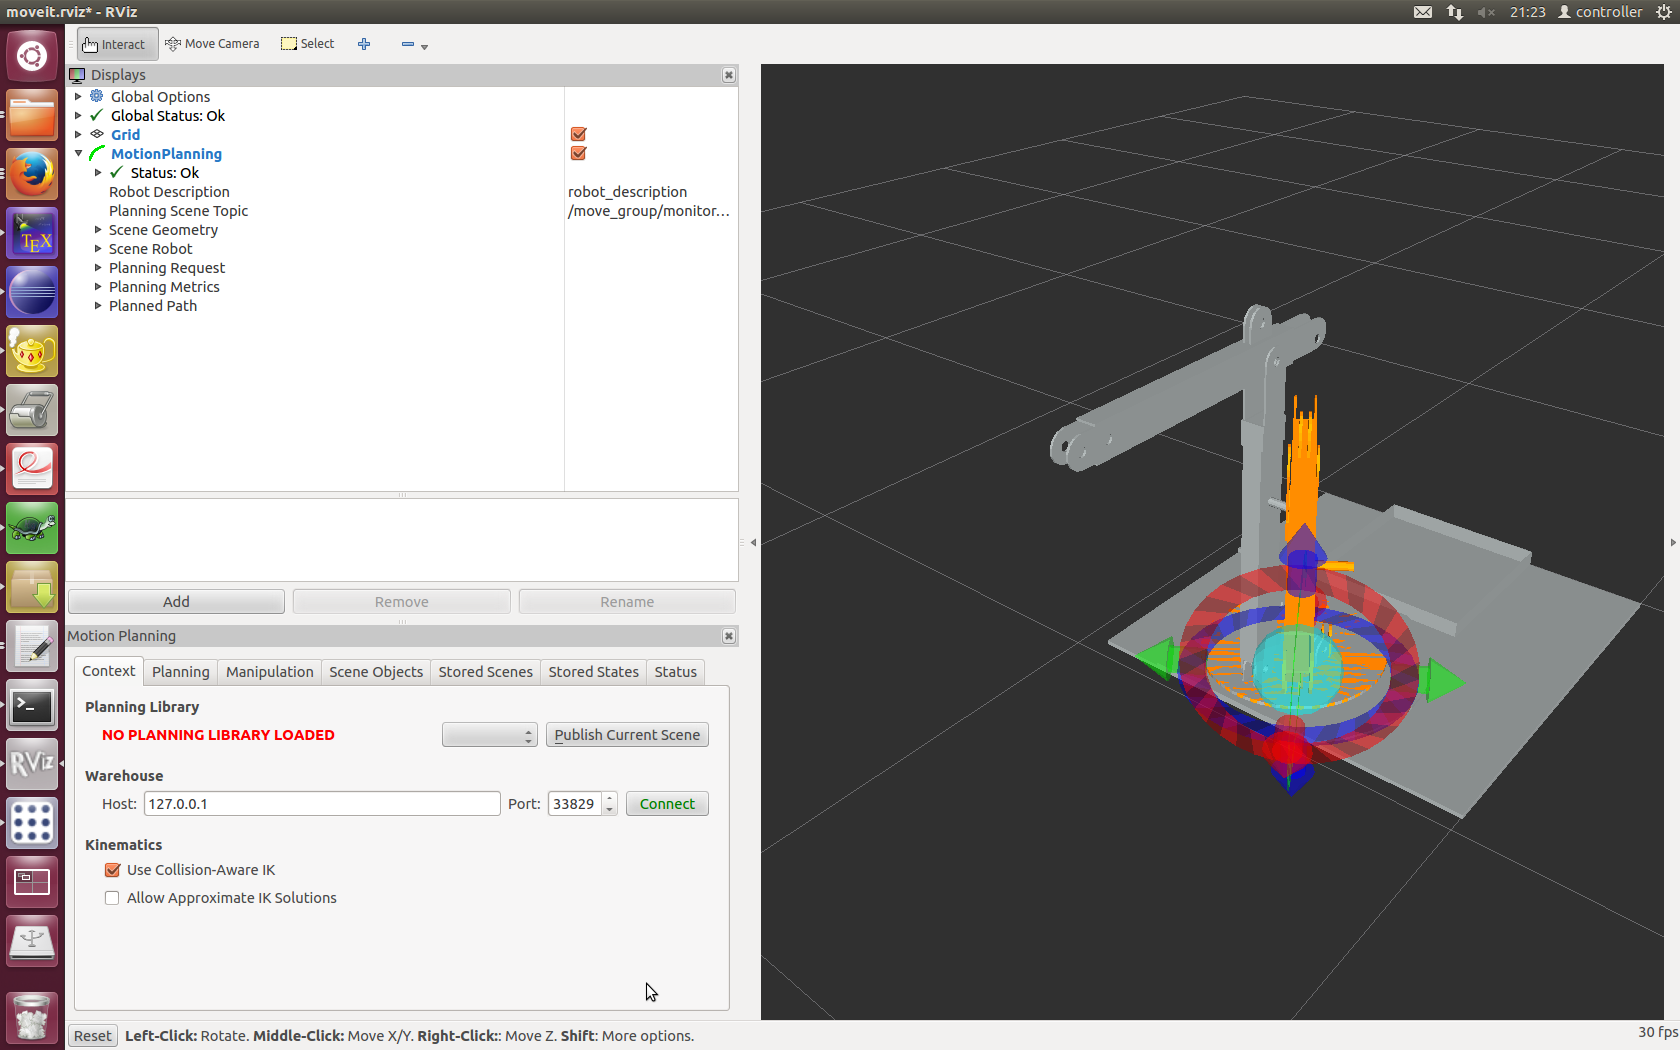Click Publish Current Scene button
This screenshot has width=1680, height=1050.
click(627, 735)
